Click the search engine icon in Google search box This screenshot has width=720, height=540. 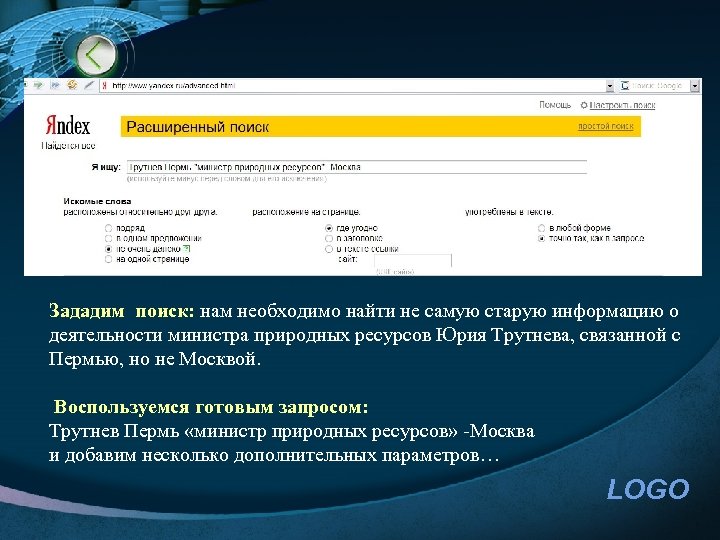pos(624,85)
